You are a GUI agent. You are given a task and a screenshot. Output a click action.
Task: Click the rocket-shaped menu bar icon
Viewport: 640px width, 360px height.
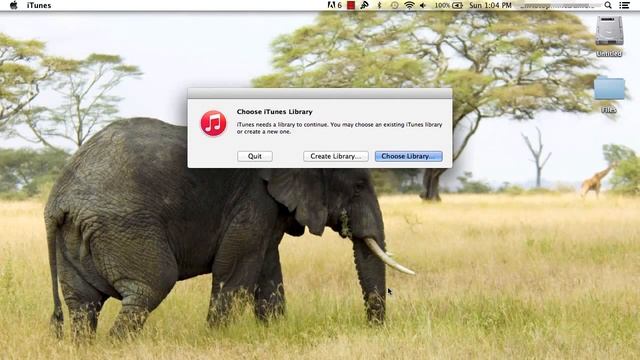click(x=364, y=5)
